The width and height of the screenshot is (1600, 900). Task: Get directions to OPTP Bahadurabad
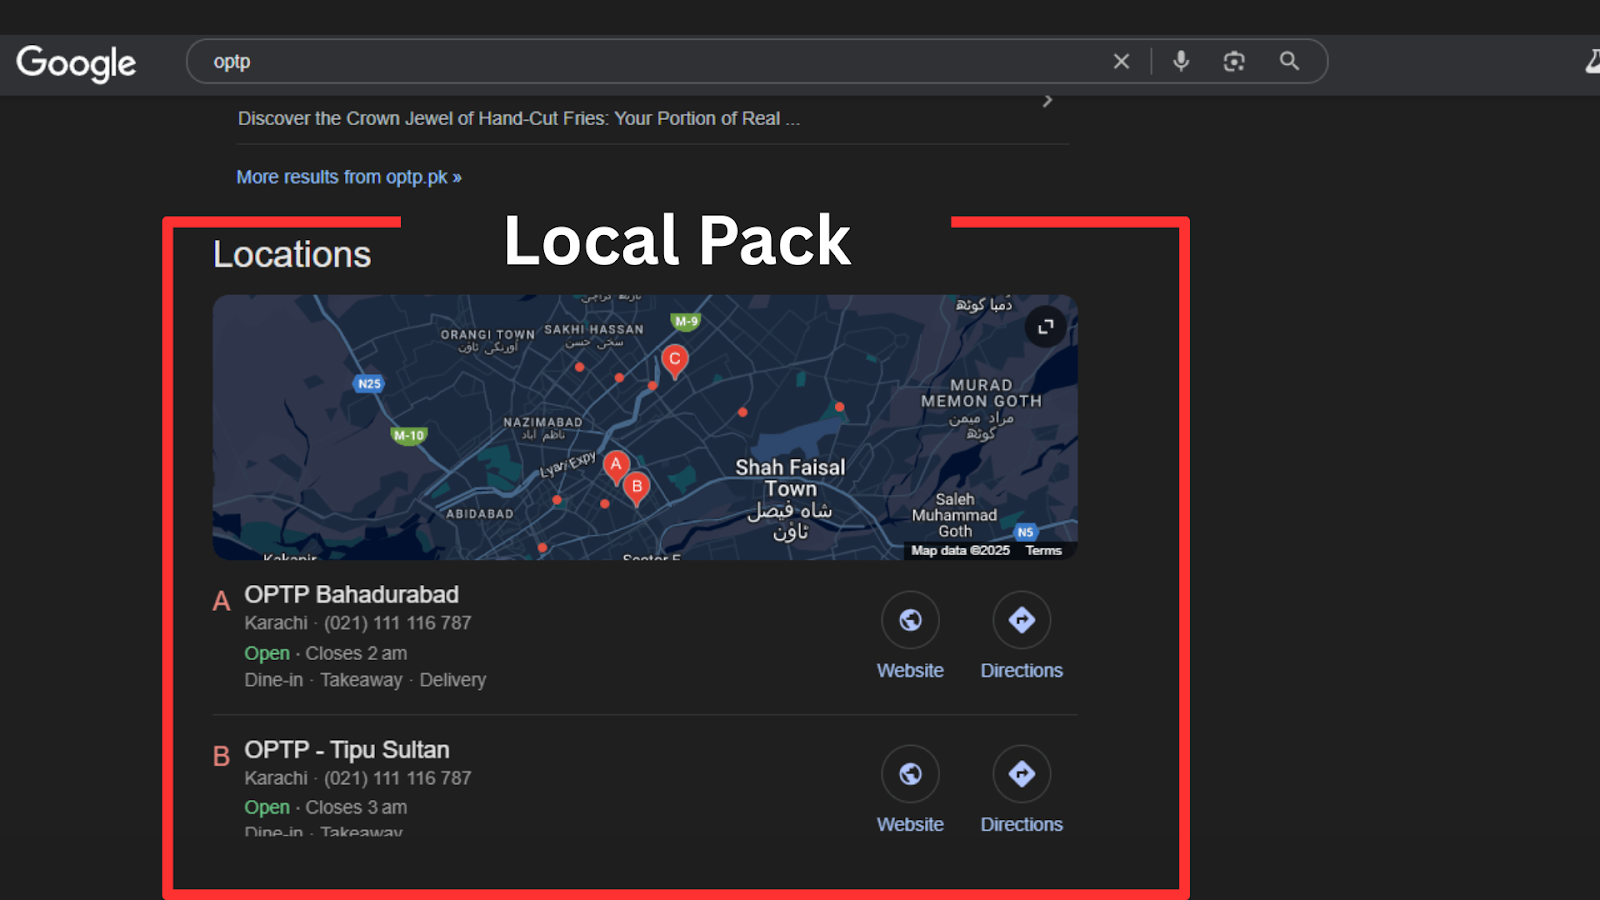(x=1021, y=636)
